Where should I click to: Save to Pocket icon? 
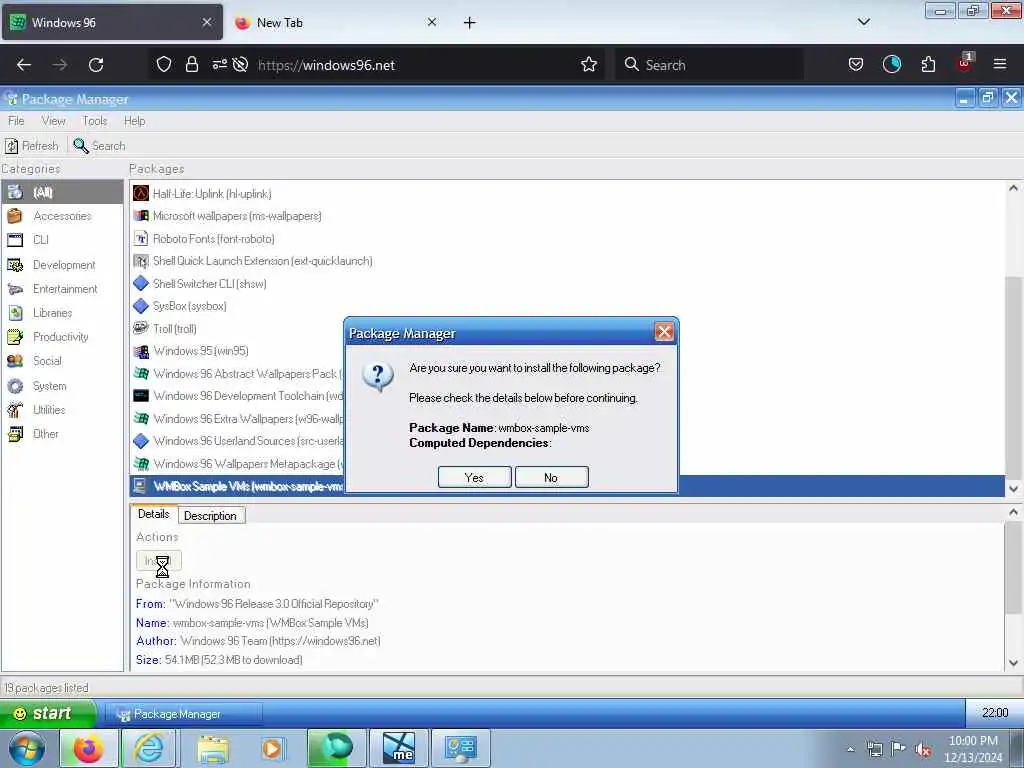point(856,65)
